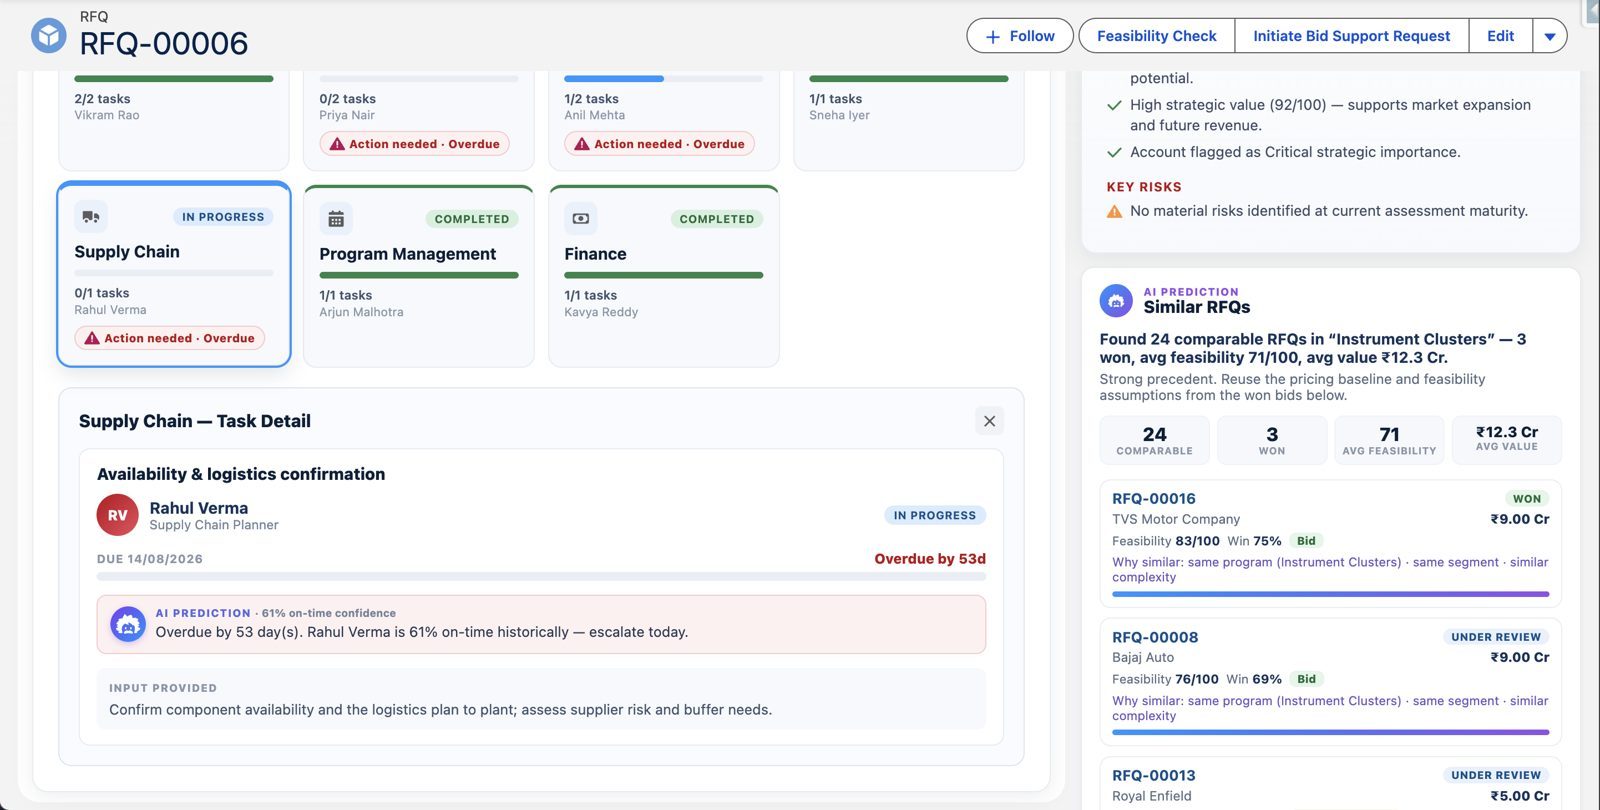Open the more actions dropdown arrow
Screen dimensions: 1600x810
(x=1550, y=36)
